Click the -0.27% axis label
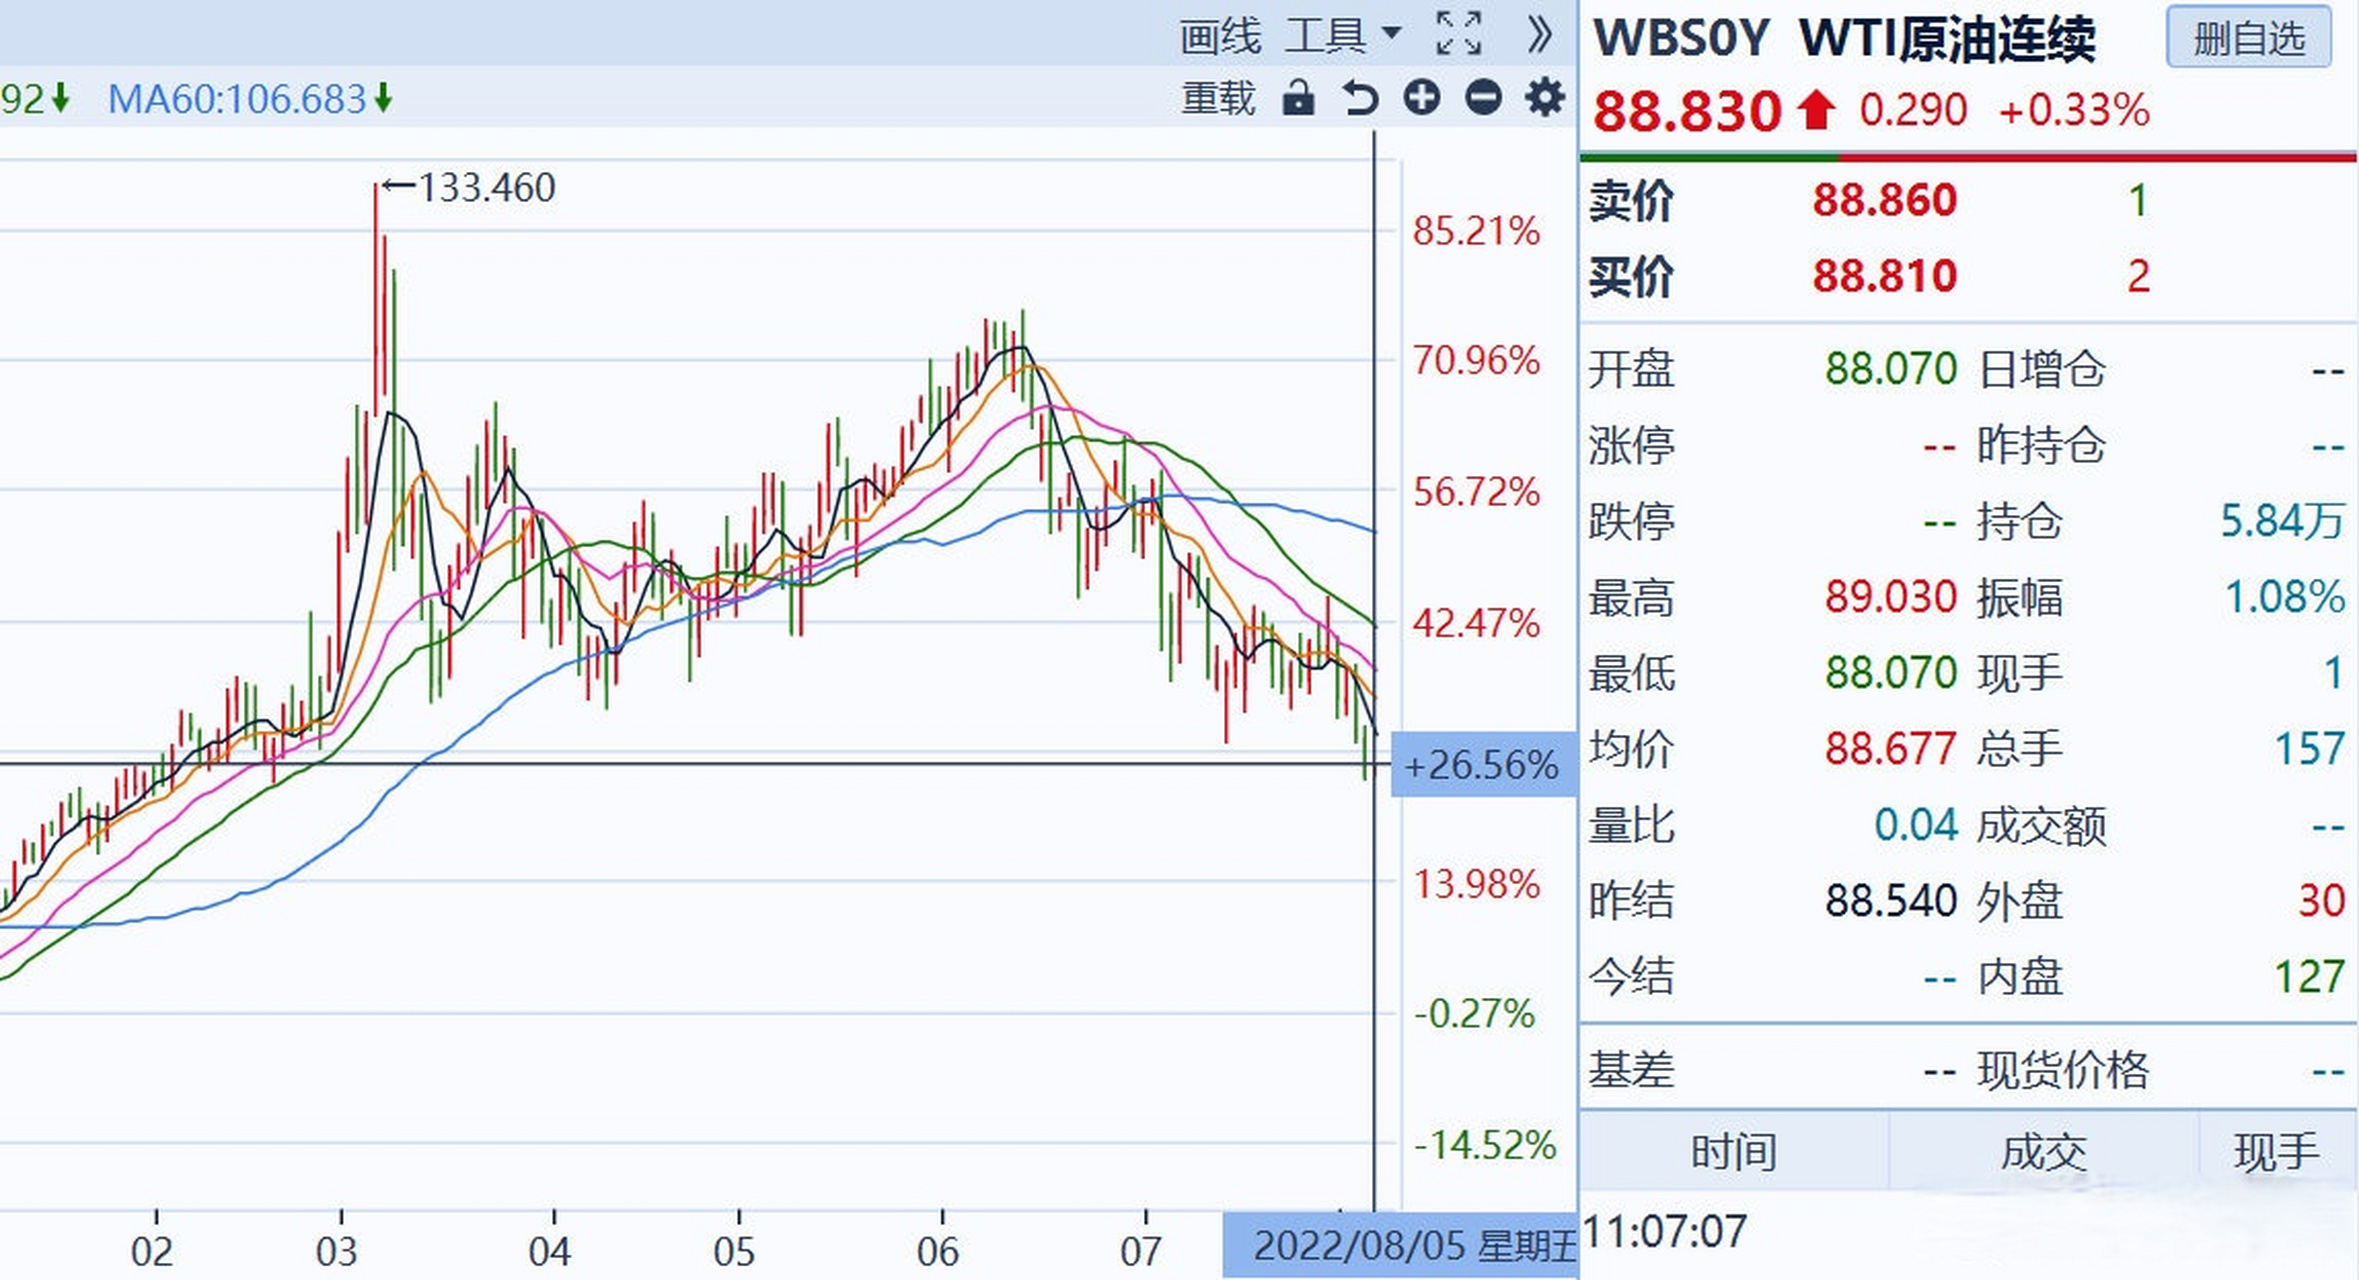This screenshot has width=2359, height=1280. (1474, 1014)
